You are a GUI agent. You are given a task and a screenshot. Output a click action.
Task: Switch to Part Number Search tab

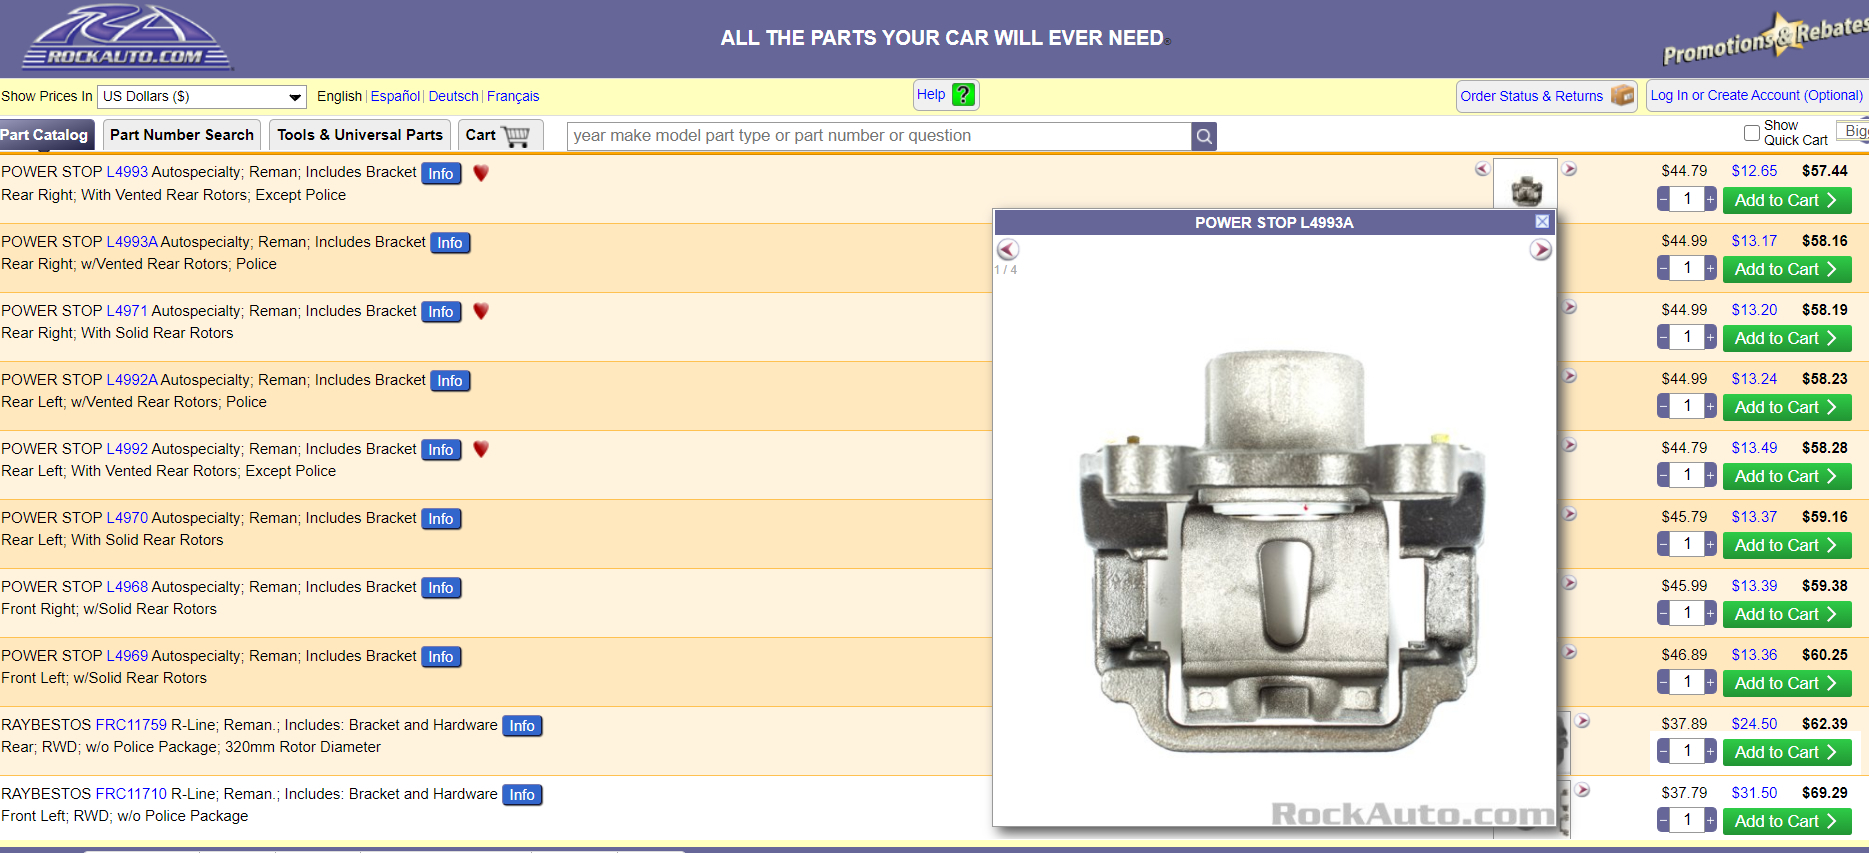(181, 135)
